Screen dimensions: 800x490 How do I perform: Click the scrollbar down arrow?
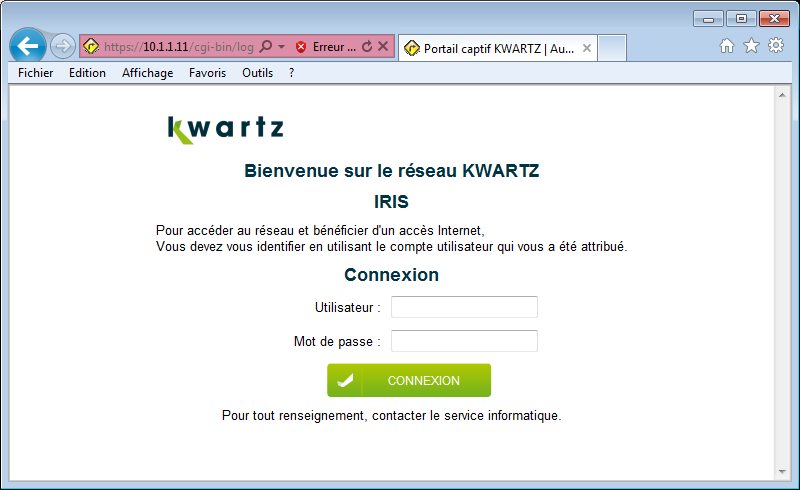click(x=782, y=472)
